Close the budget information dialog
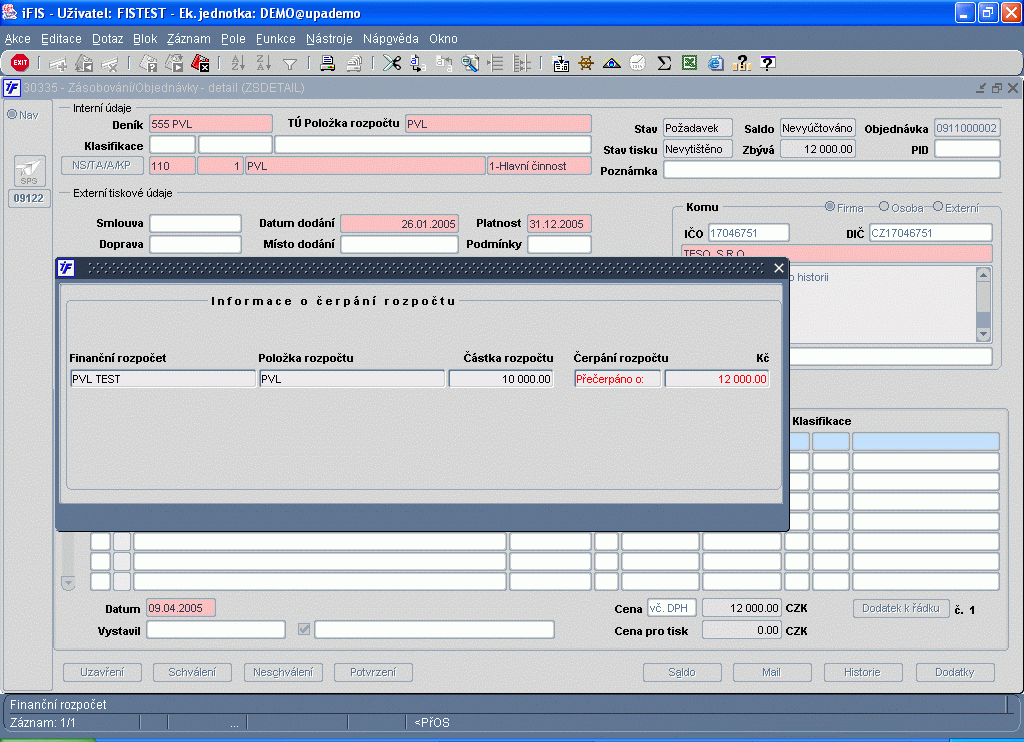The image size is (1024, 742). pyautogui.click(x=778, y=268)
